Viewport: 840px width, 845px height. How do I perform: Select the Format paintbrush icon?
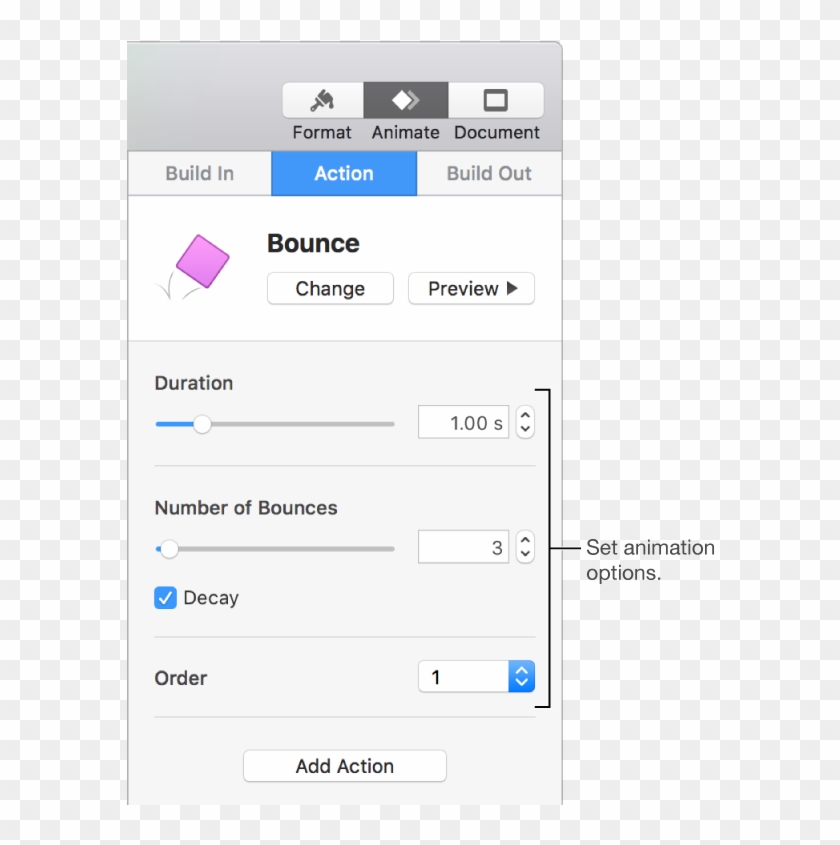(x=321, y=100)
